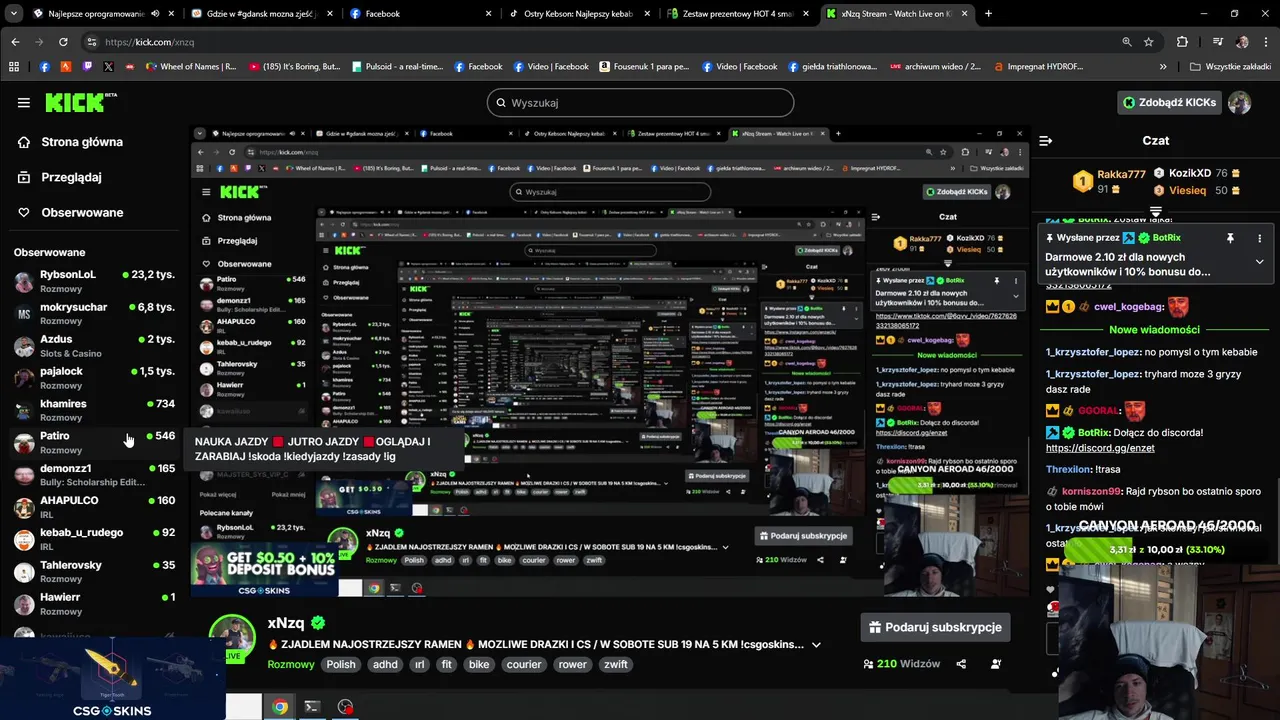Expand the pinned message chevron
The image size is (1280, 720).
pyautogui.click(x=1259, y=262)
